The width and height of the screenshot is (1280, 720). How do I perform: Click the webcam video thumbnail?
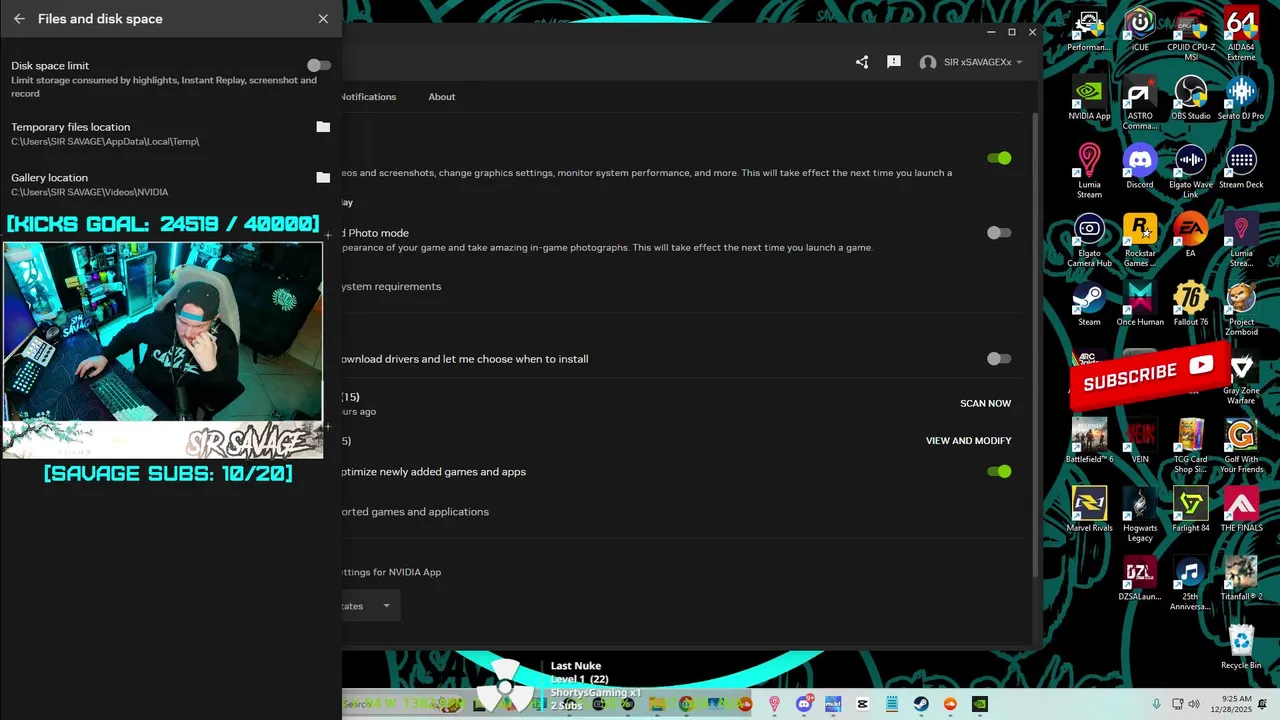pos(162,350)
